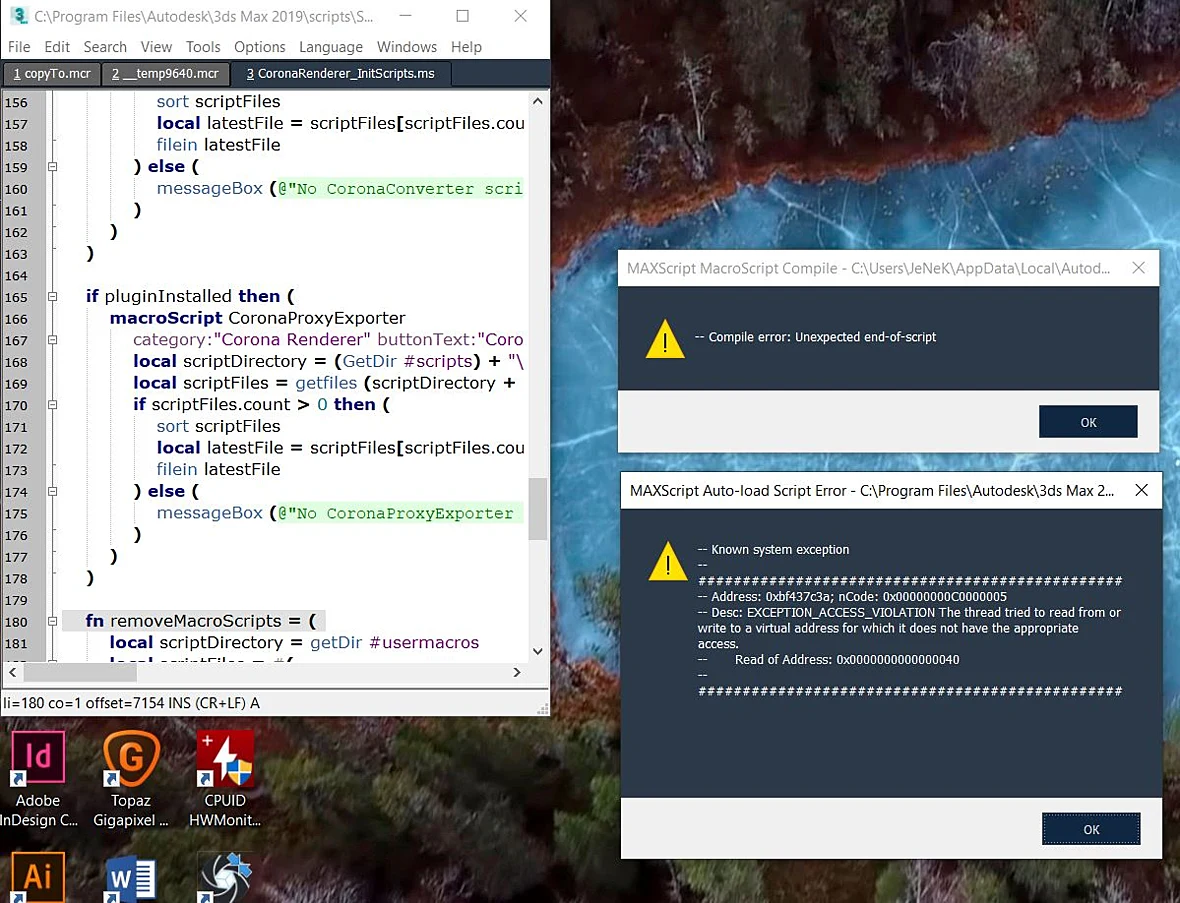Minimize the script editor window
This screenshot has width=1180, height=903.
(405, 15)
